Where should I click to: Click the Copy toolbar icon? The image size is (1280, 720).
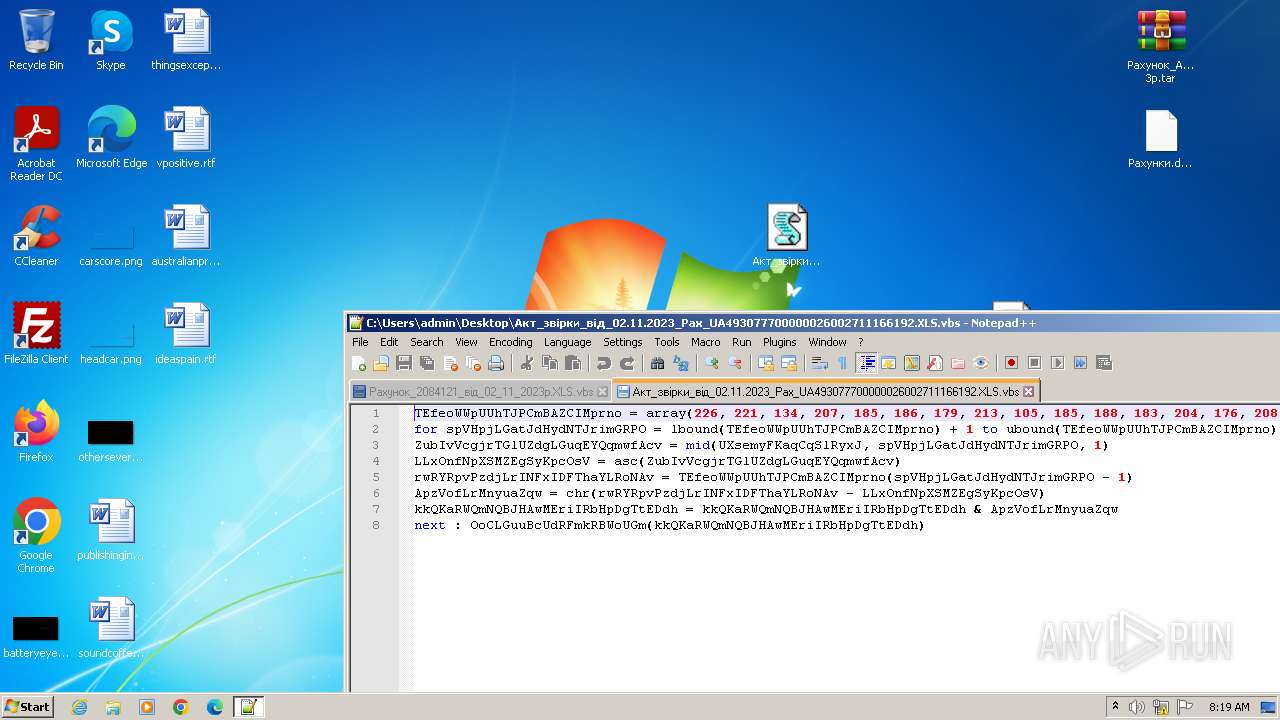pyautogui.click(x=549, y=363)
